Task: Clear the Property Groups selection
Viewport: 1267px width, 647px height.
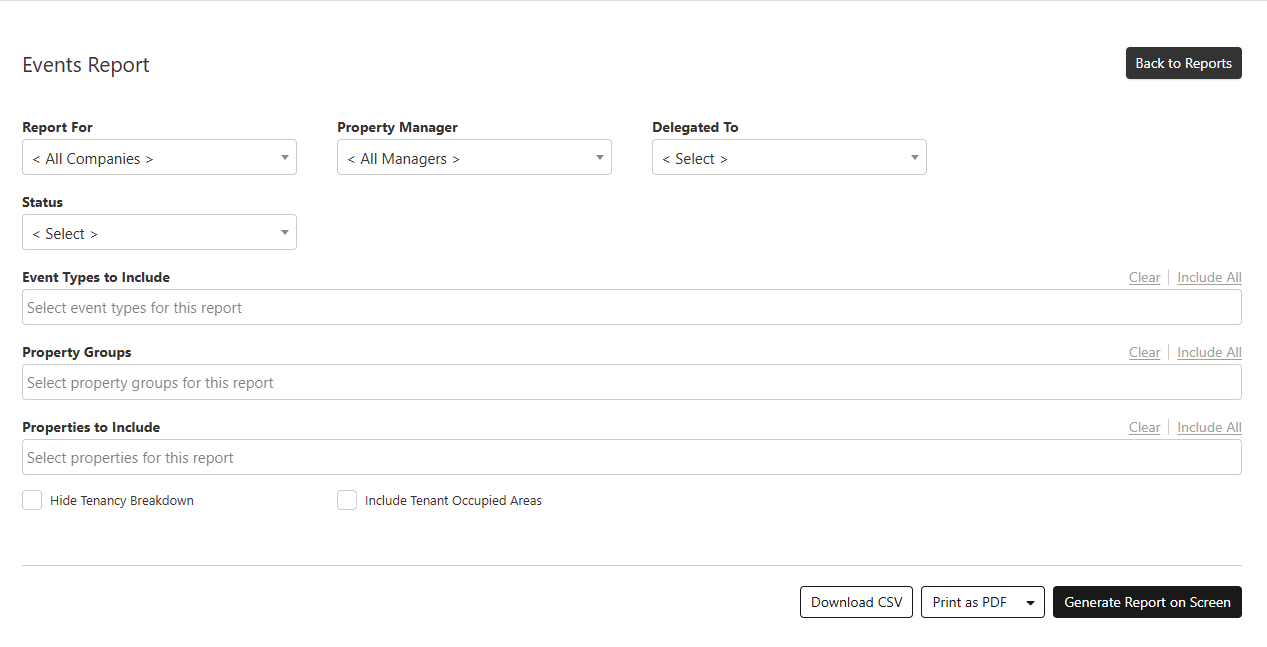Action: click(x=1144, y=353)
